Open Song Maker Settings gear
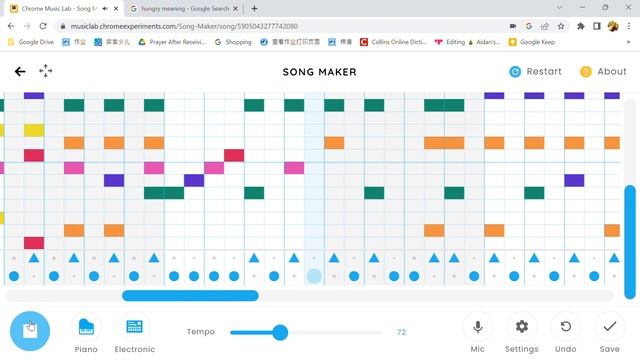 pos(522,332)
